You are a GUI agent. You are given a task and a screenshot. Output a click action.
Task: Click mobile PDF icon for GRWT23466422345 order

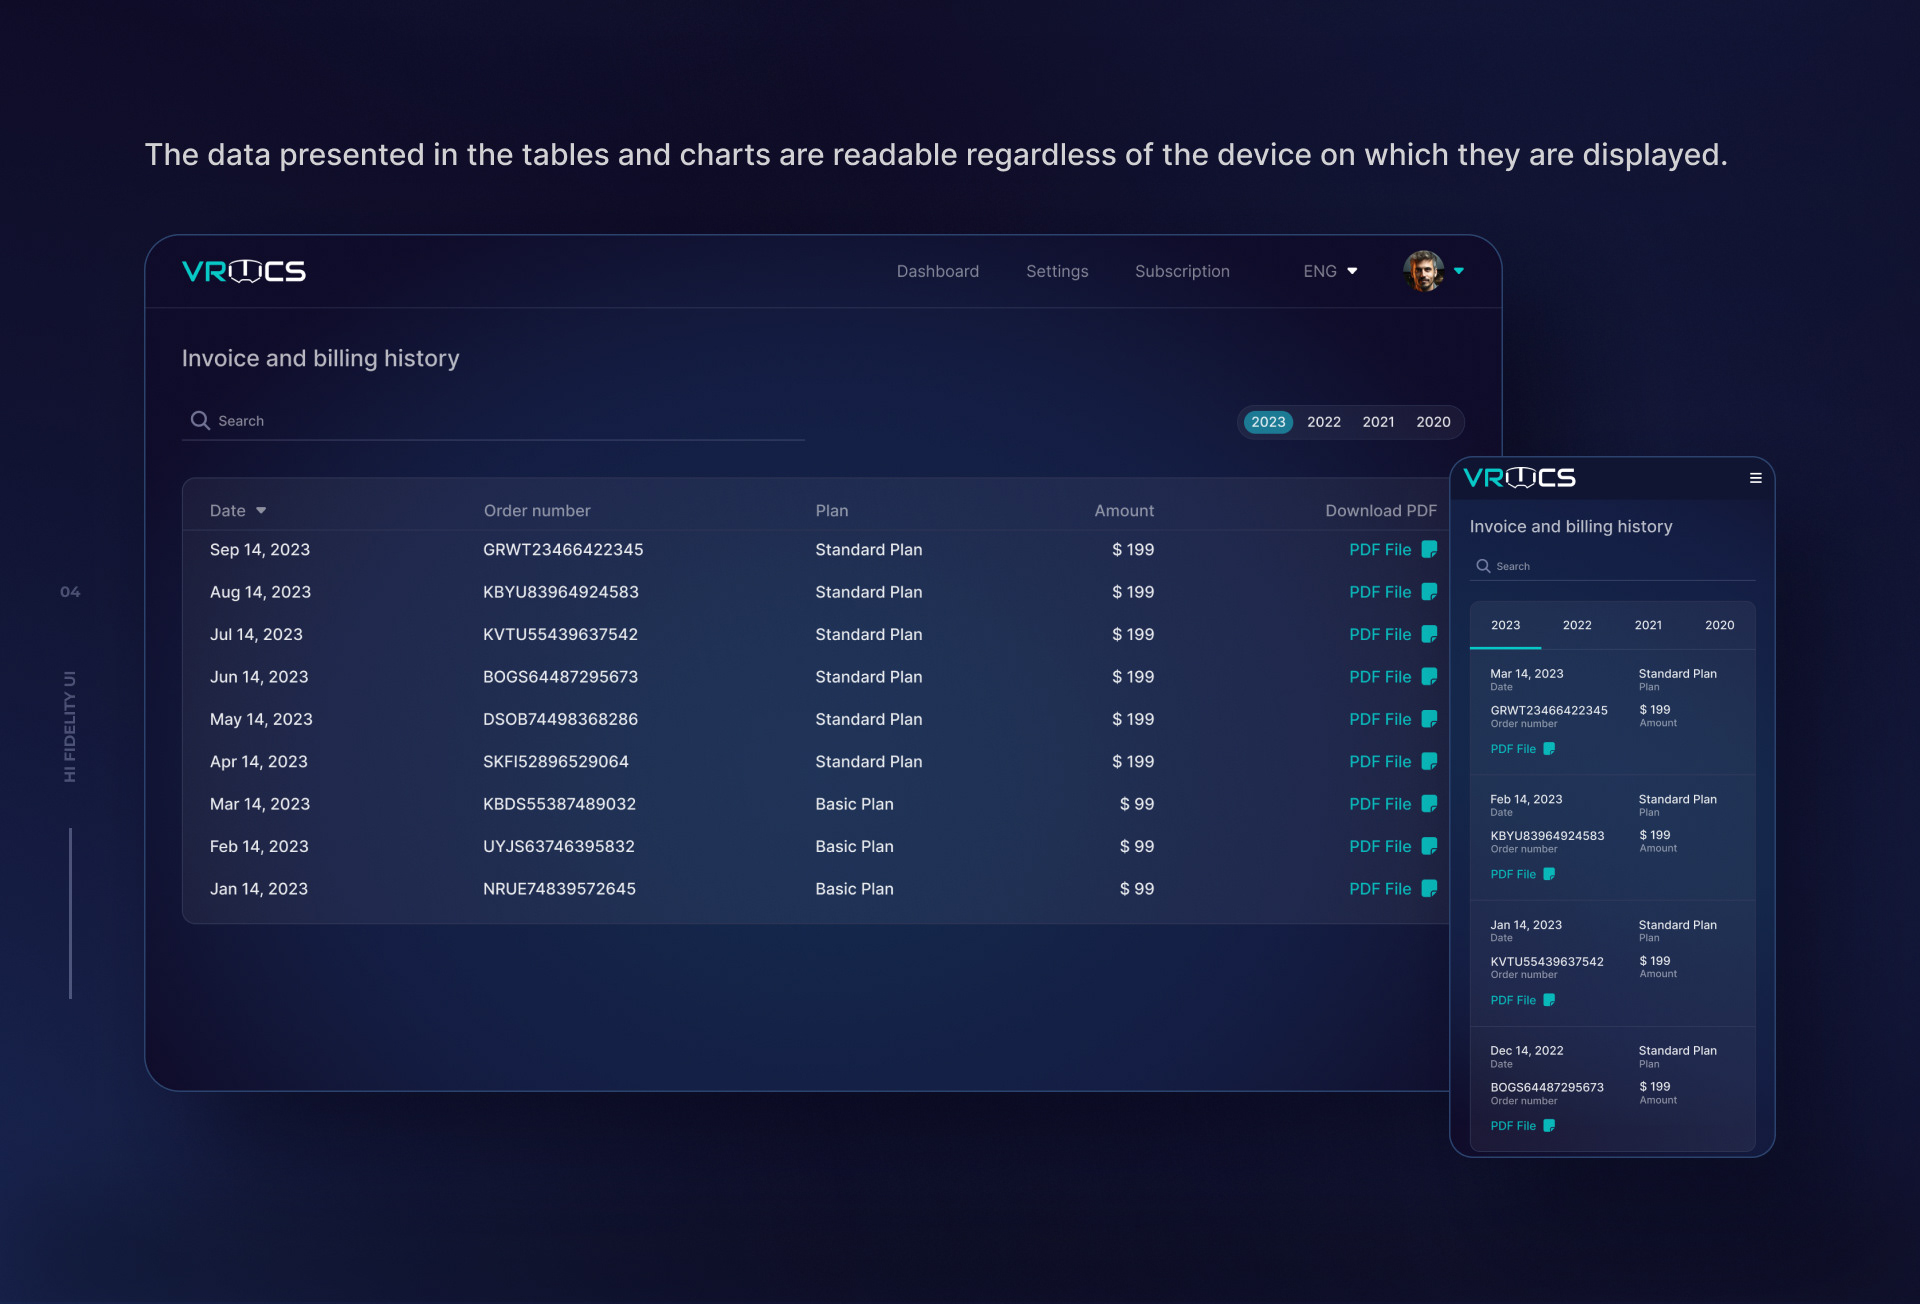point(1549,748)
